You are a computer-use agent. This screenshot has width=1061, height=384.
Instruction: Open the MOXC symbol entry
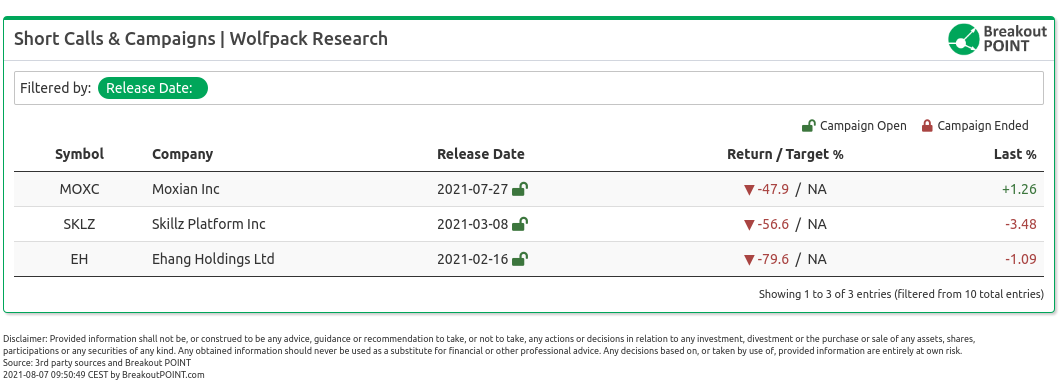click(79, 189)
